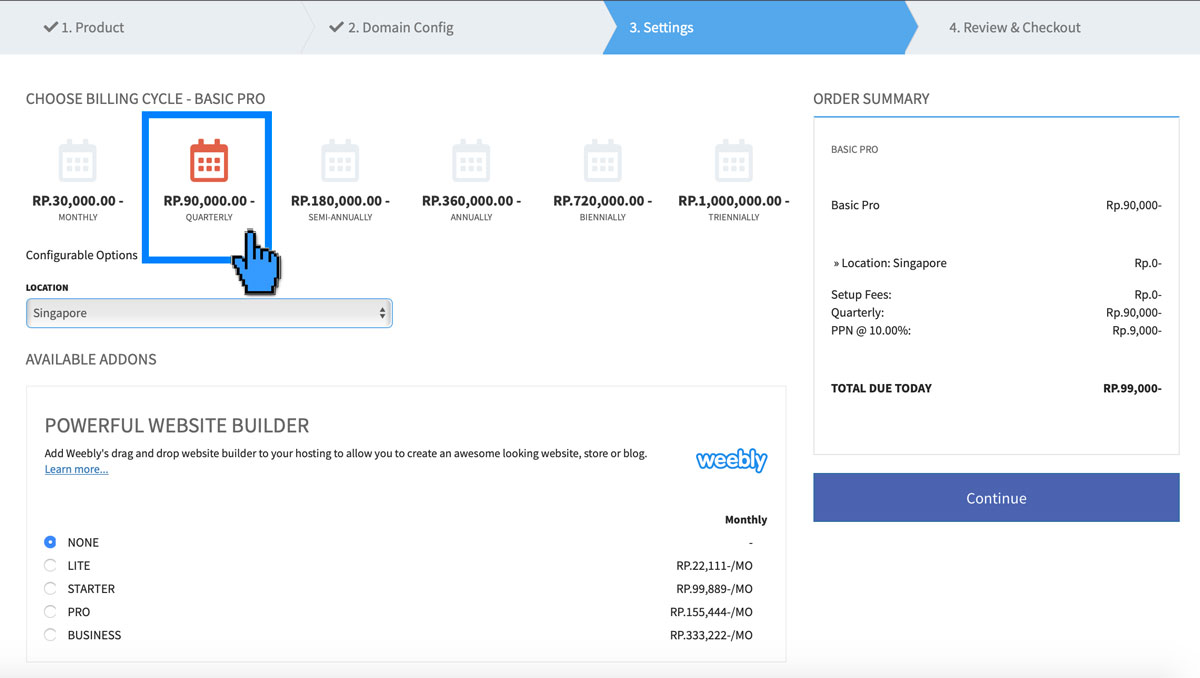Image resolution: width=1200 pixels, height=678 pixels.
Task: Select the Semi-Annually calendar icon
Action: coord(340,160)
